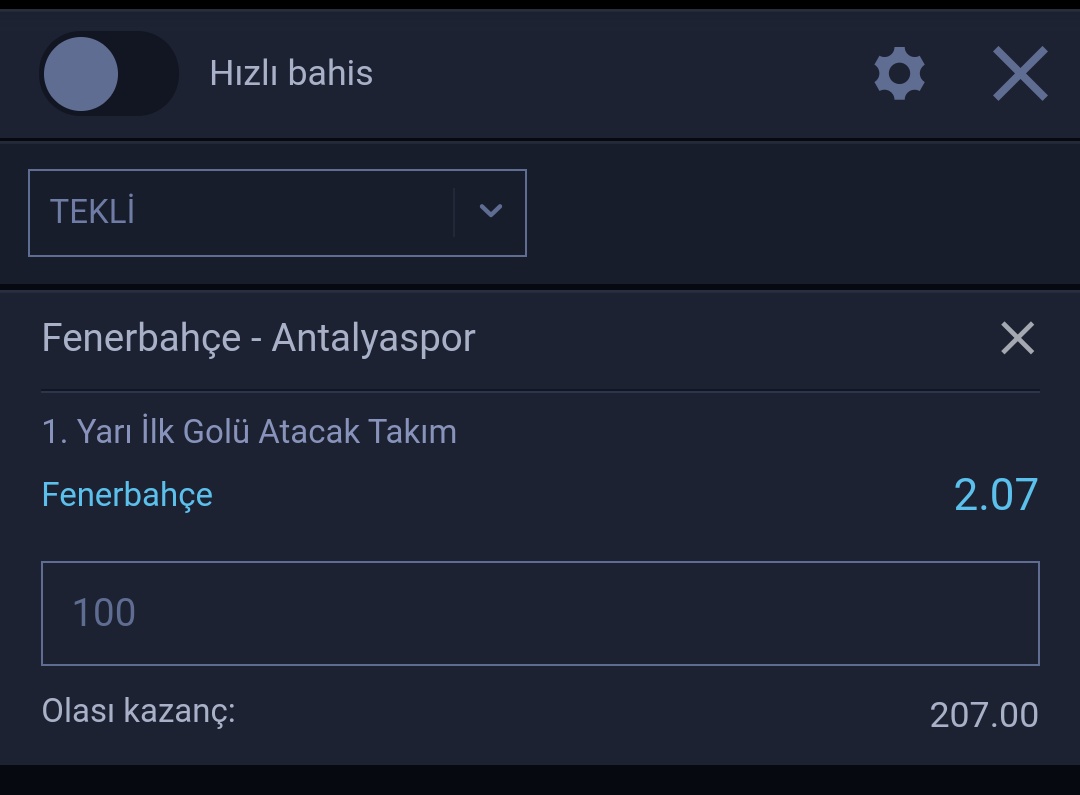Click the 2.07 odds value
Screen dimensions: 1080x795
996,495
